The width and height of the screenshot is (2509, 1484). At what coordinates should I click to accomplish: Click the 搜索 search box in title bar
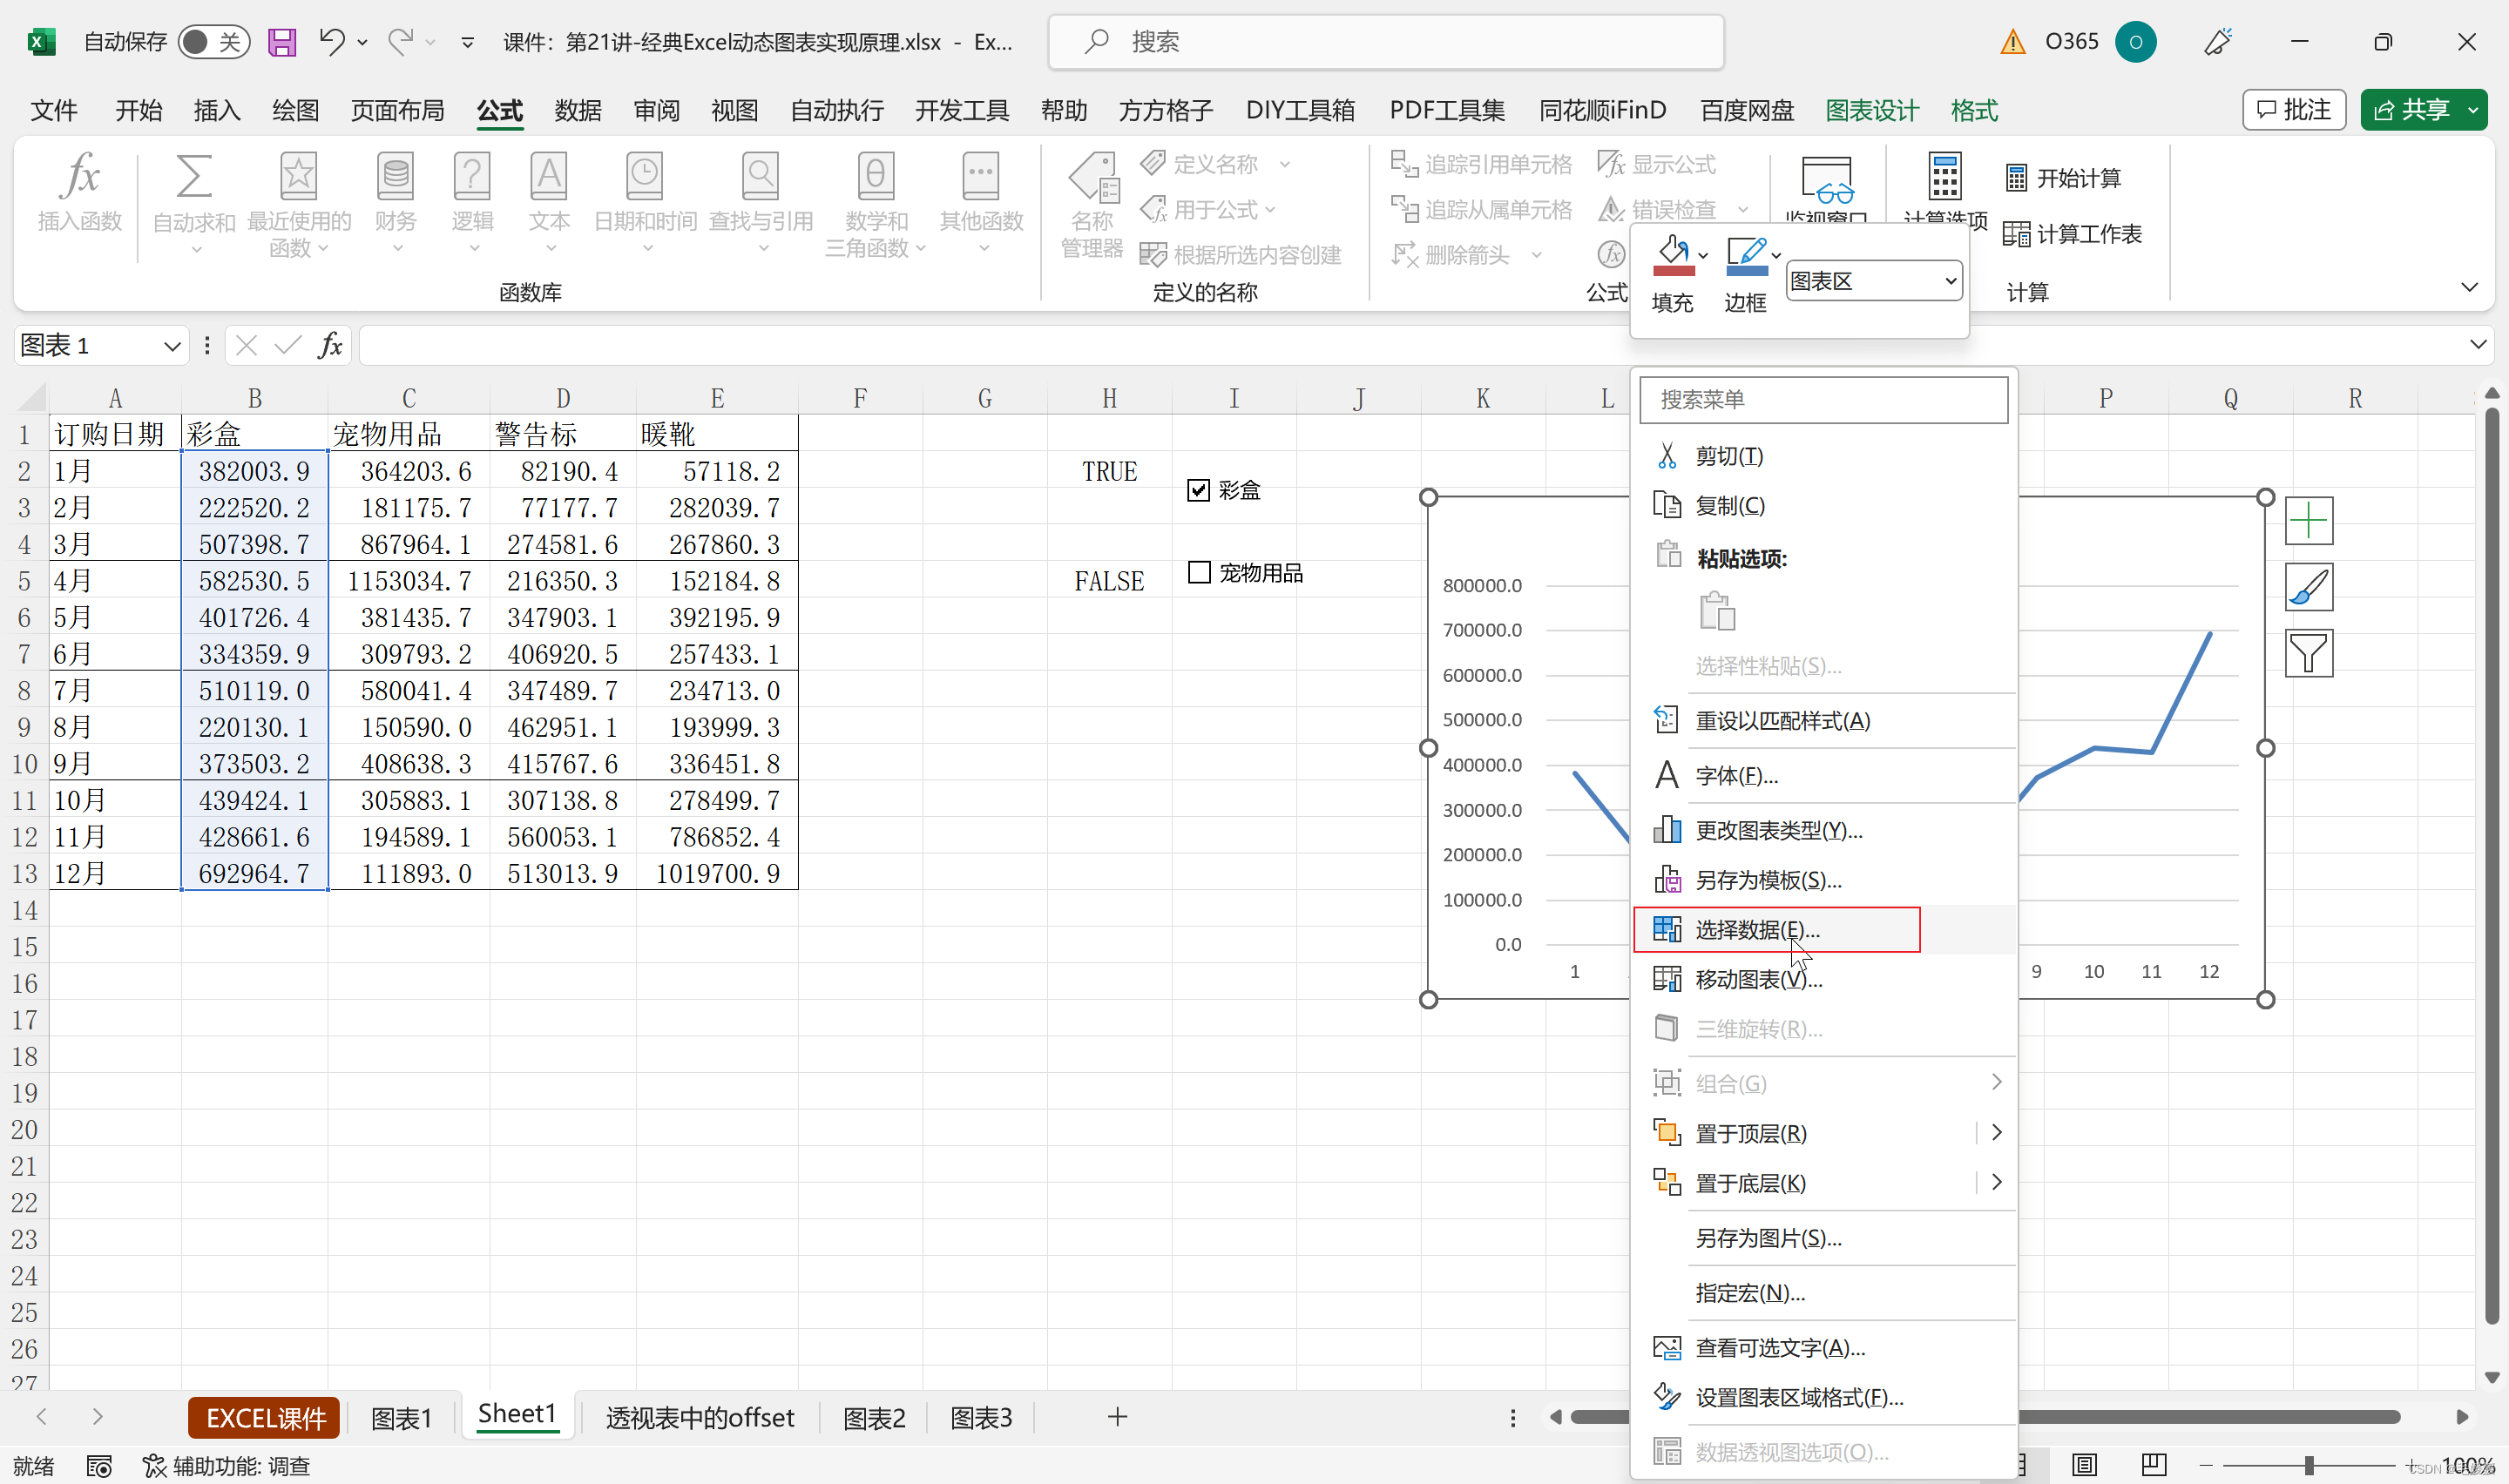pyautogui.click(x=1386, y=42)
